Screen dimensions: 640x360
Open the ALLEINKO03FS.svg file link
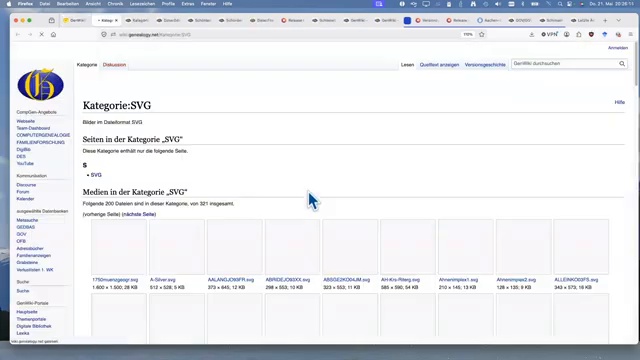click(576, 280)
